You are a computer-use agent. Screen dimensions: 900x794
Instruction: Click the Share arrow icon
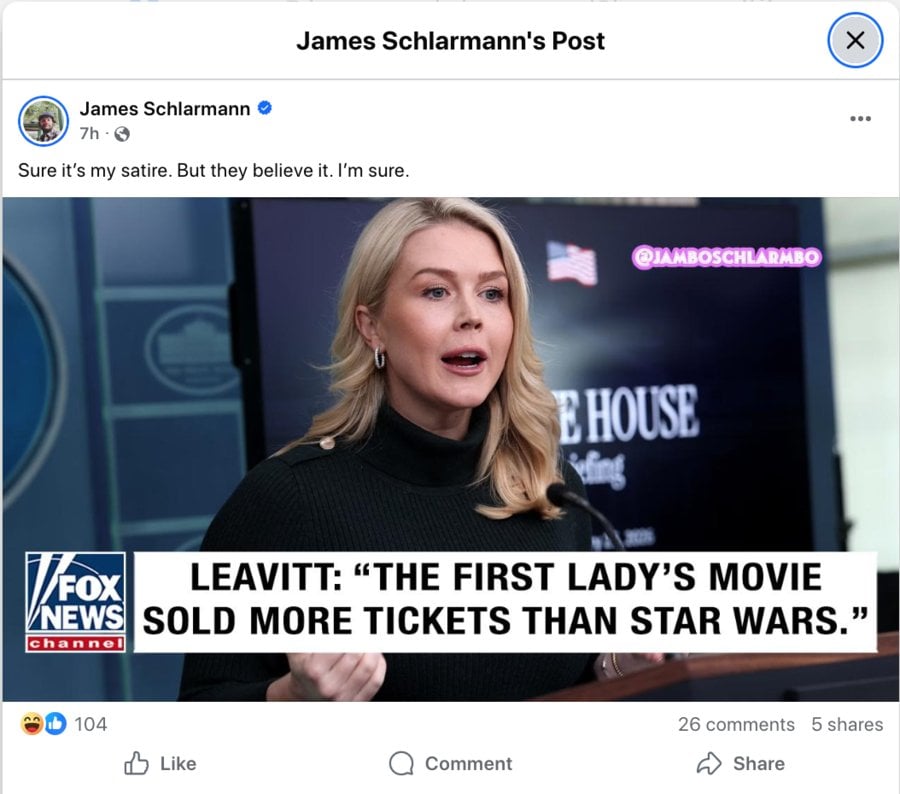click(x=709, y=763)
